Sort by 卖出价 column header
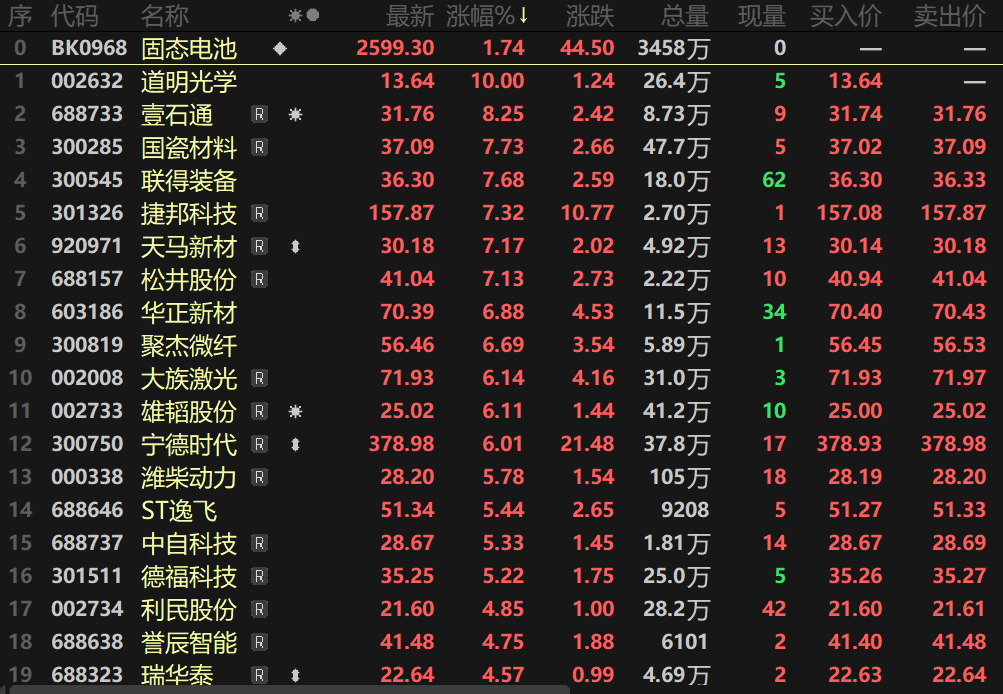The height and width of the screenshot is (694, 1003). coord(950,16)
